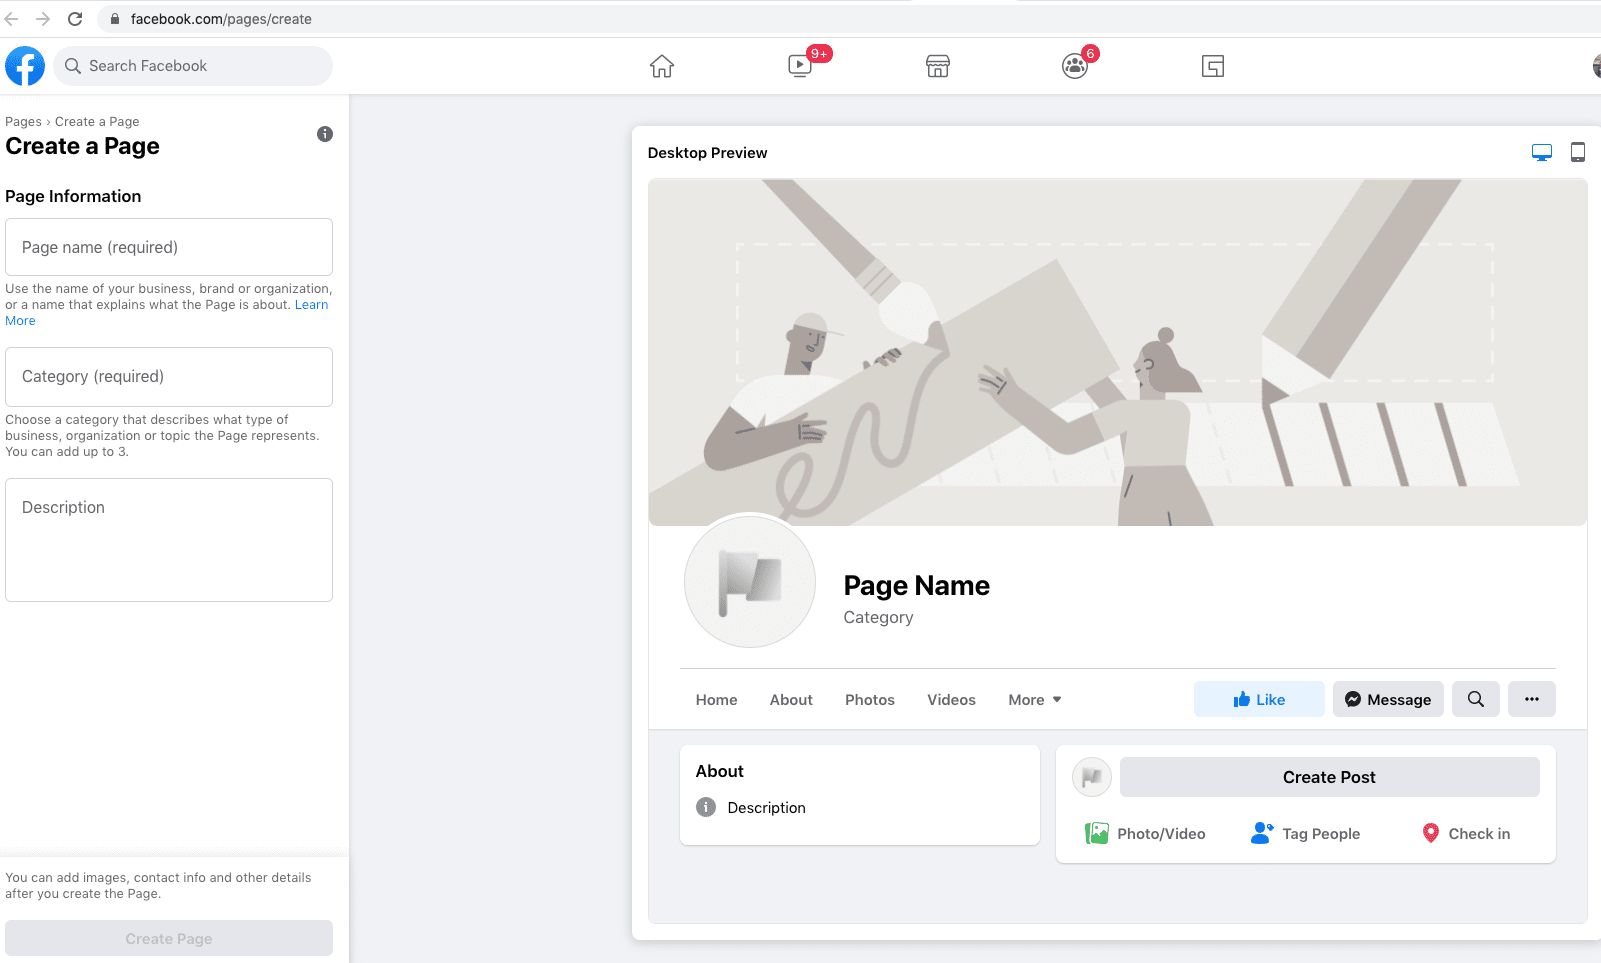The image size is (1601, 963).
Task: Open the search icon on the page preview
Action: click(x=1475, y=699)
